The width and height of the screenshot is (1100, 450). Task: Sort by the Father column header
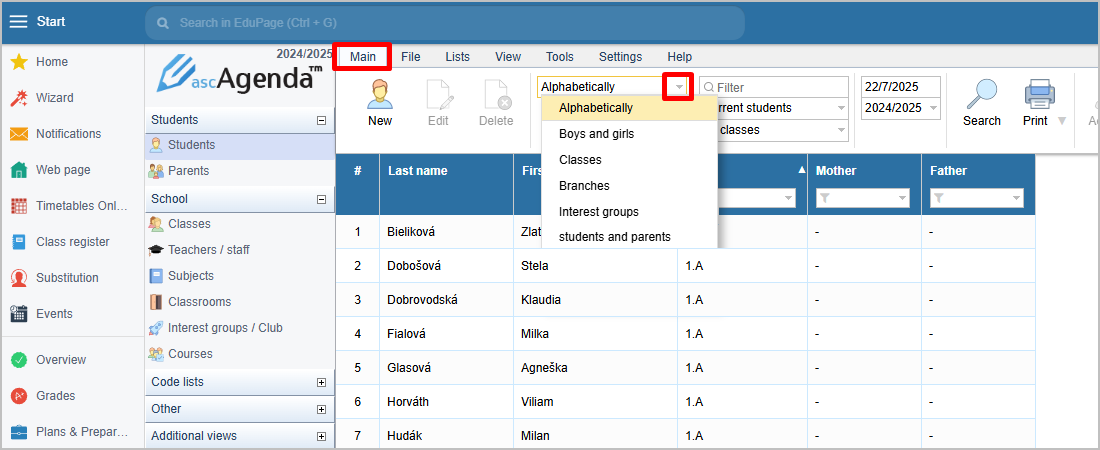(x=948, y=171)
